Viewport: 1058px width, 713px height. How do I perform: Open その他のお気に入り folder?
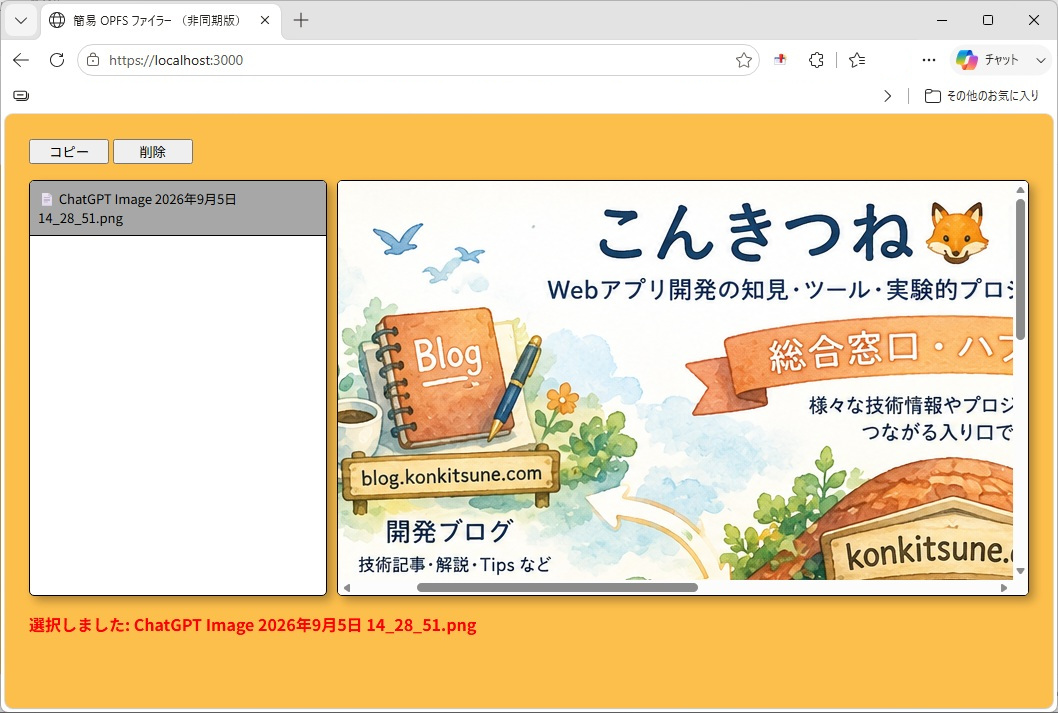click(981, 96)
